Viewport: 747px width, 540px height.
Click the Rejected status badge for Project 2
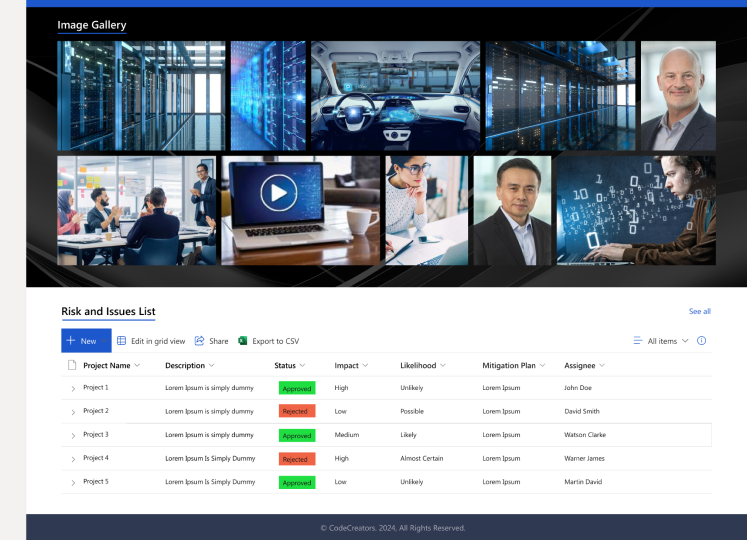296,411
